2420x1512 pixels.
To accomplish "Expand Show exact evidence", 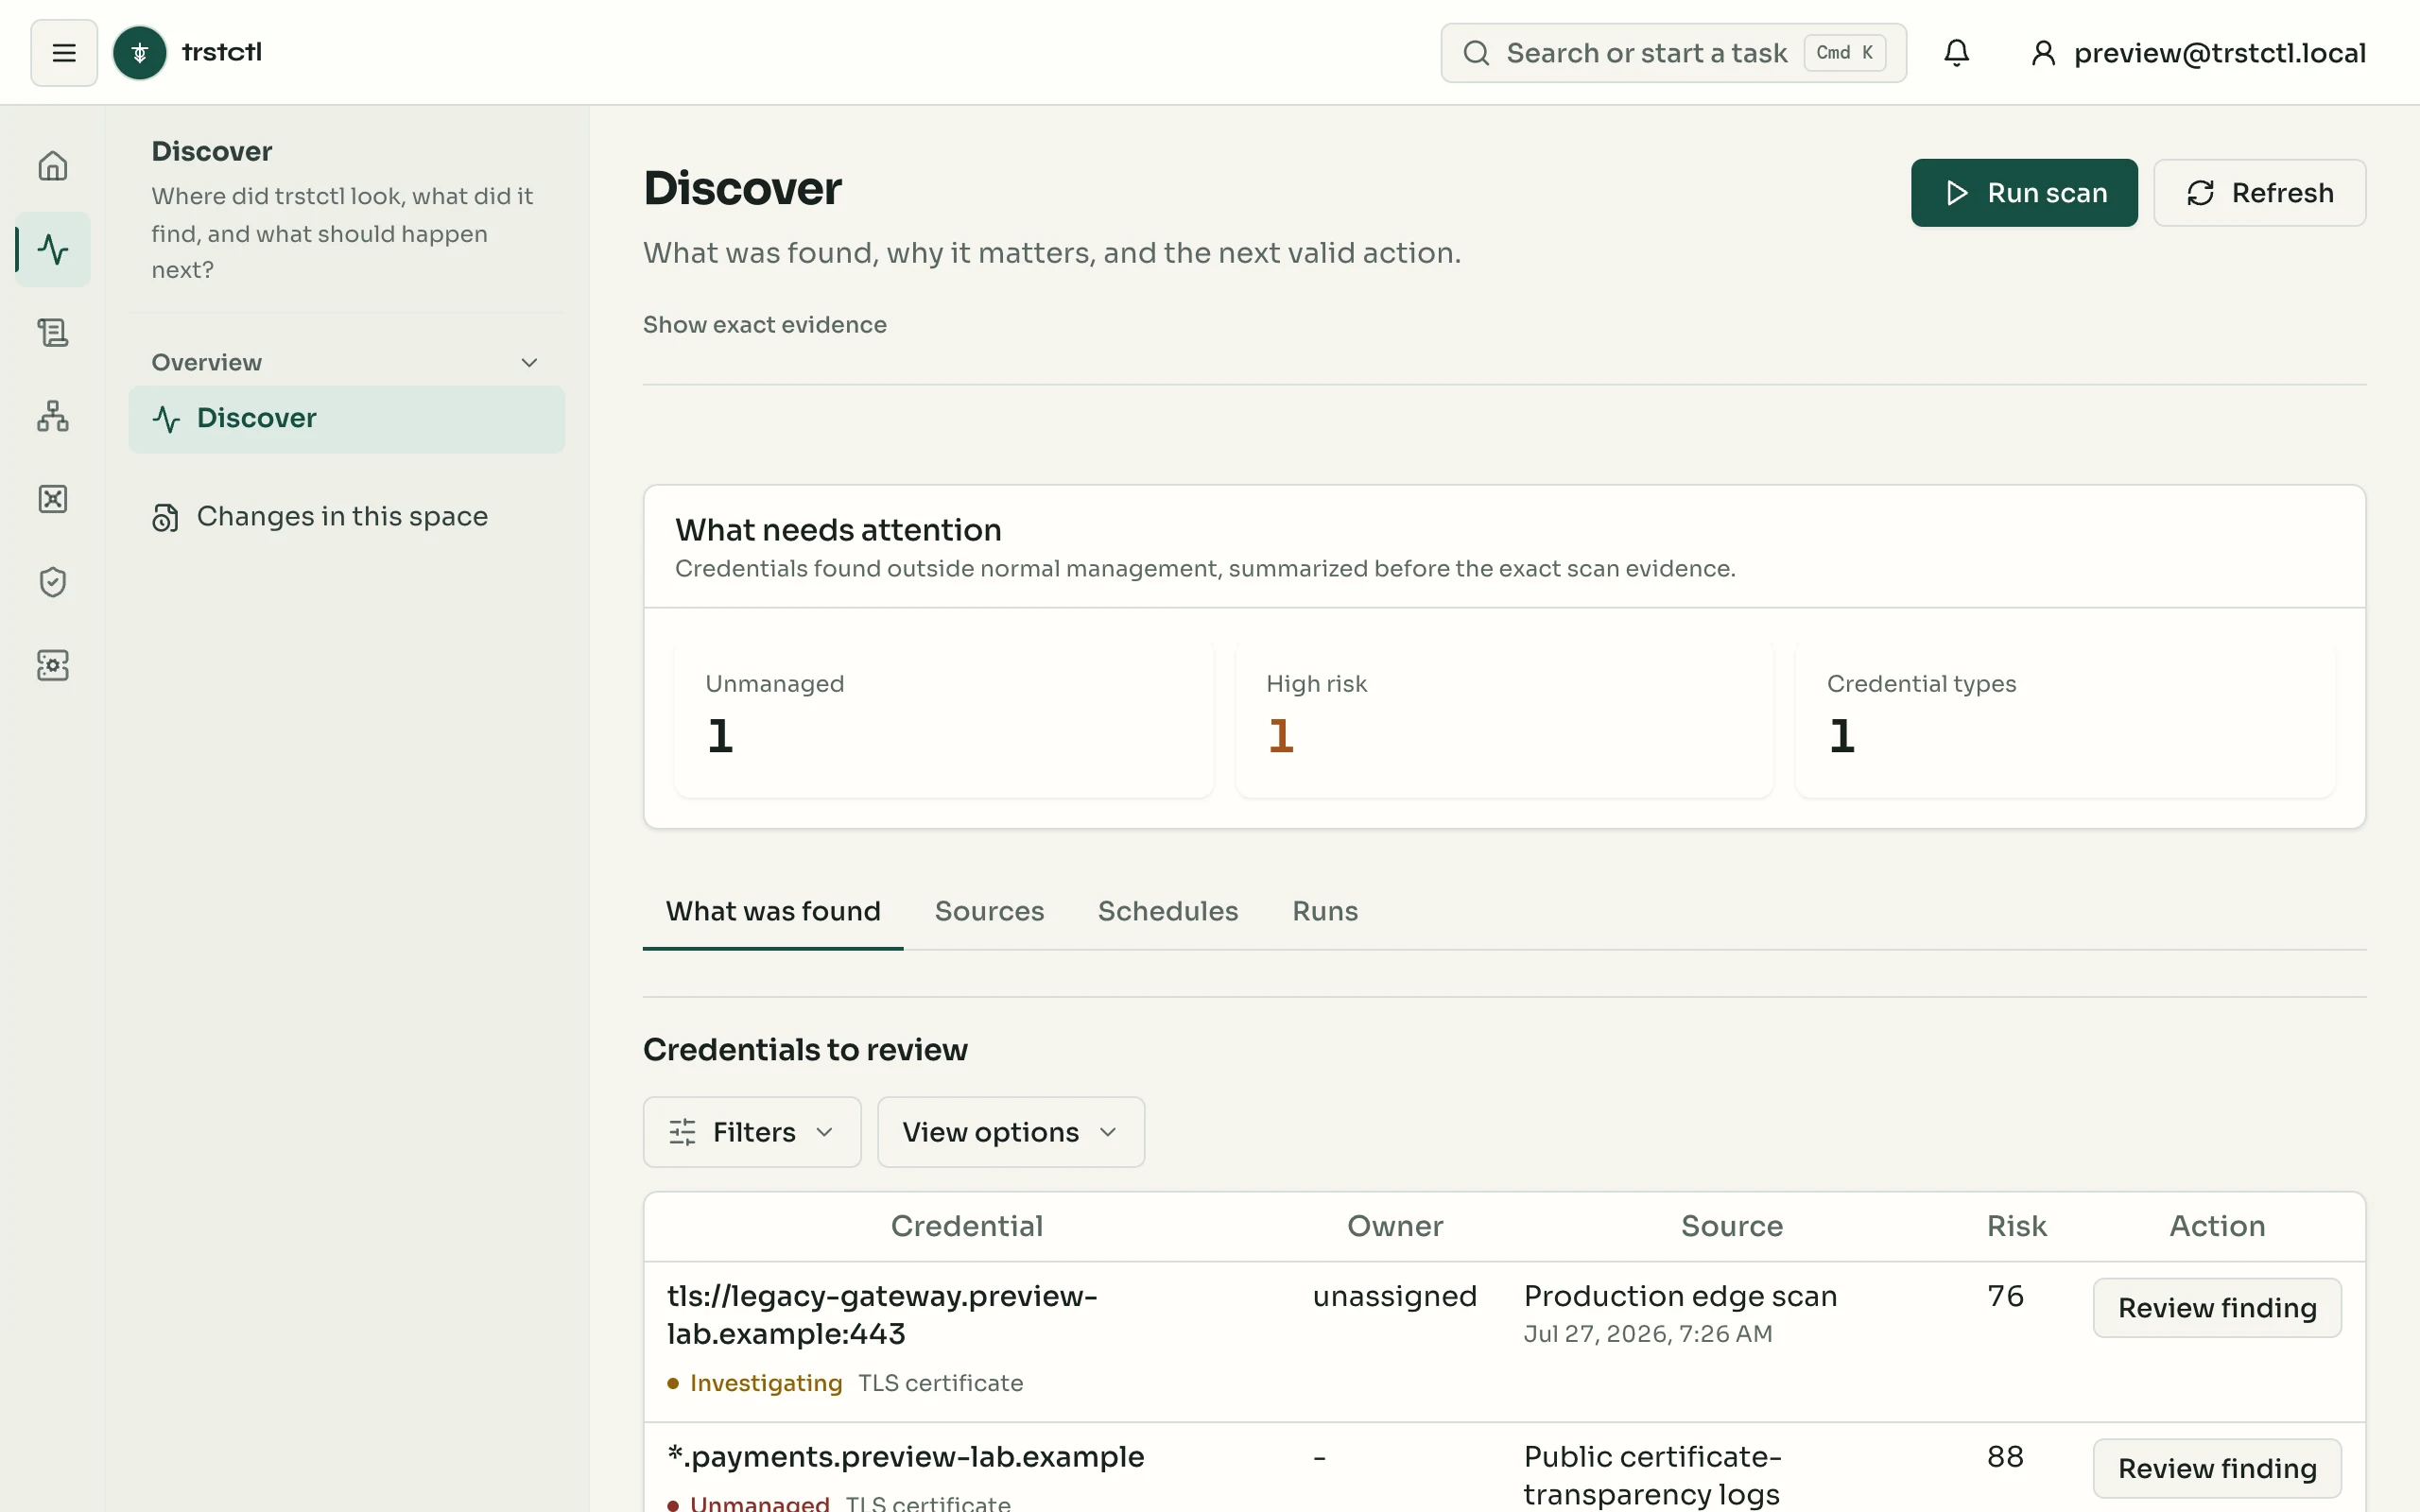I will pyautogui.click(x=764, y=325).
